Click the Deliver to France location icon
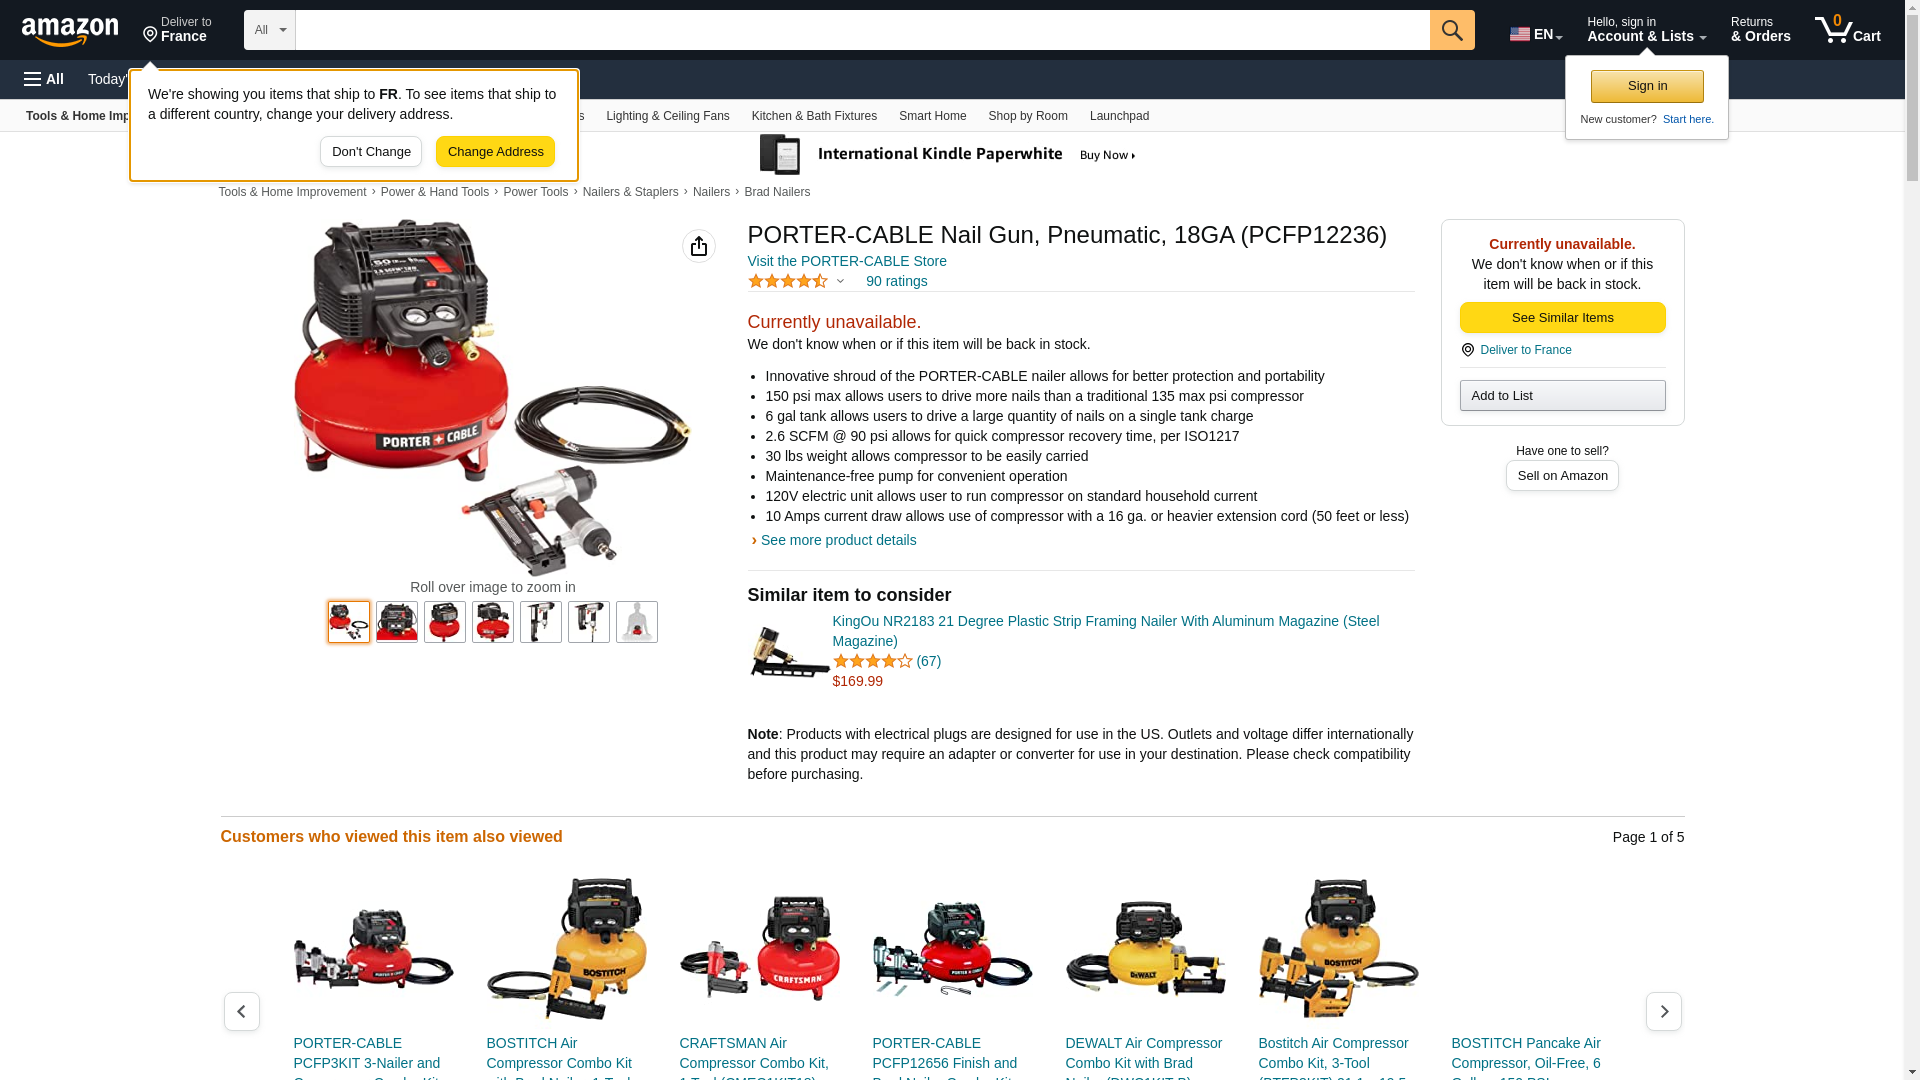This screenshot has width=1920, height=1080. tap(1467, 350)
